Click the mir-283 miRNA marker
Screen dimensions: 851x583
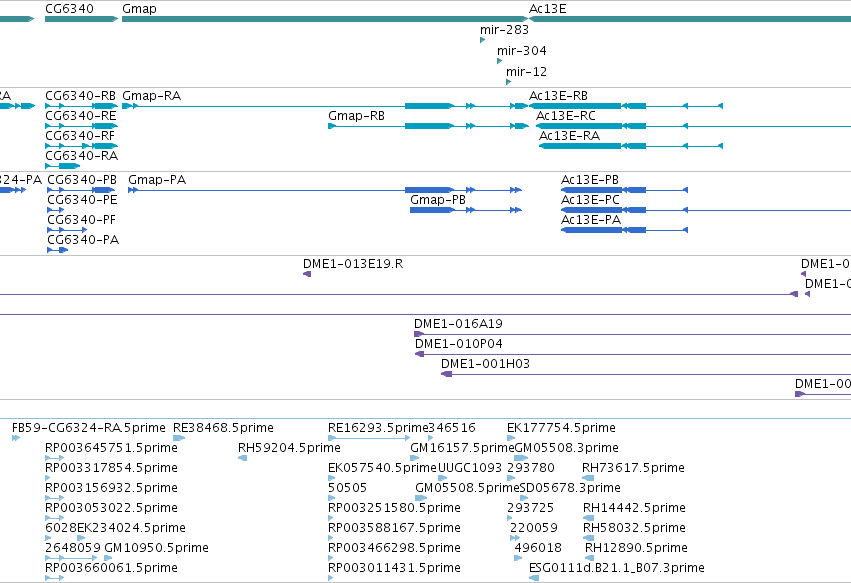point(482,40)
